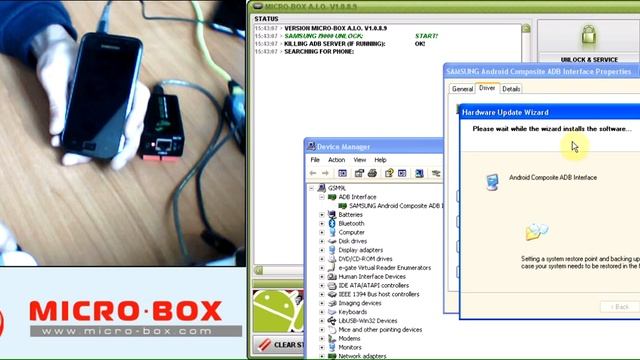Switch to the General tab in Properties
The height and width of the screenshot is (360, 640).
pyautogui.click(x=462, y=89)
